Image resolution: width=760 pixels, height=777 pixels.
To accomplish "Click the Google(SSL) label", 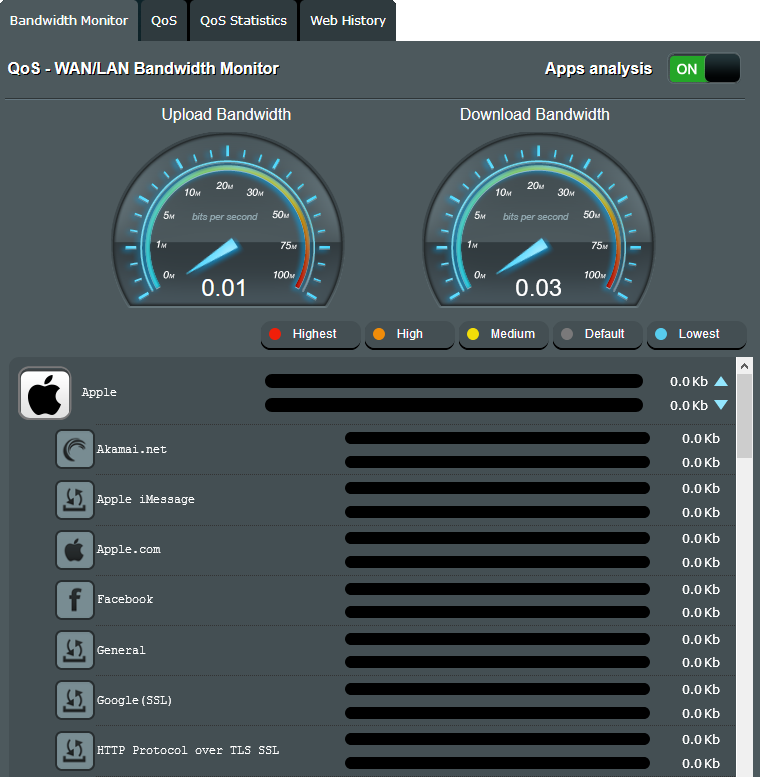I will (134, 700).
